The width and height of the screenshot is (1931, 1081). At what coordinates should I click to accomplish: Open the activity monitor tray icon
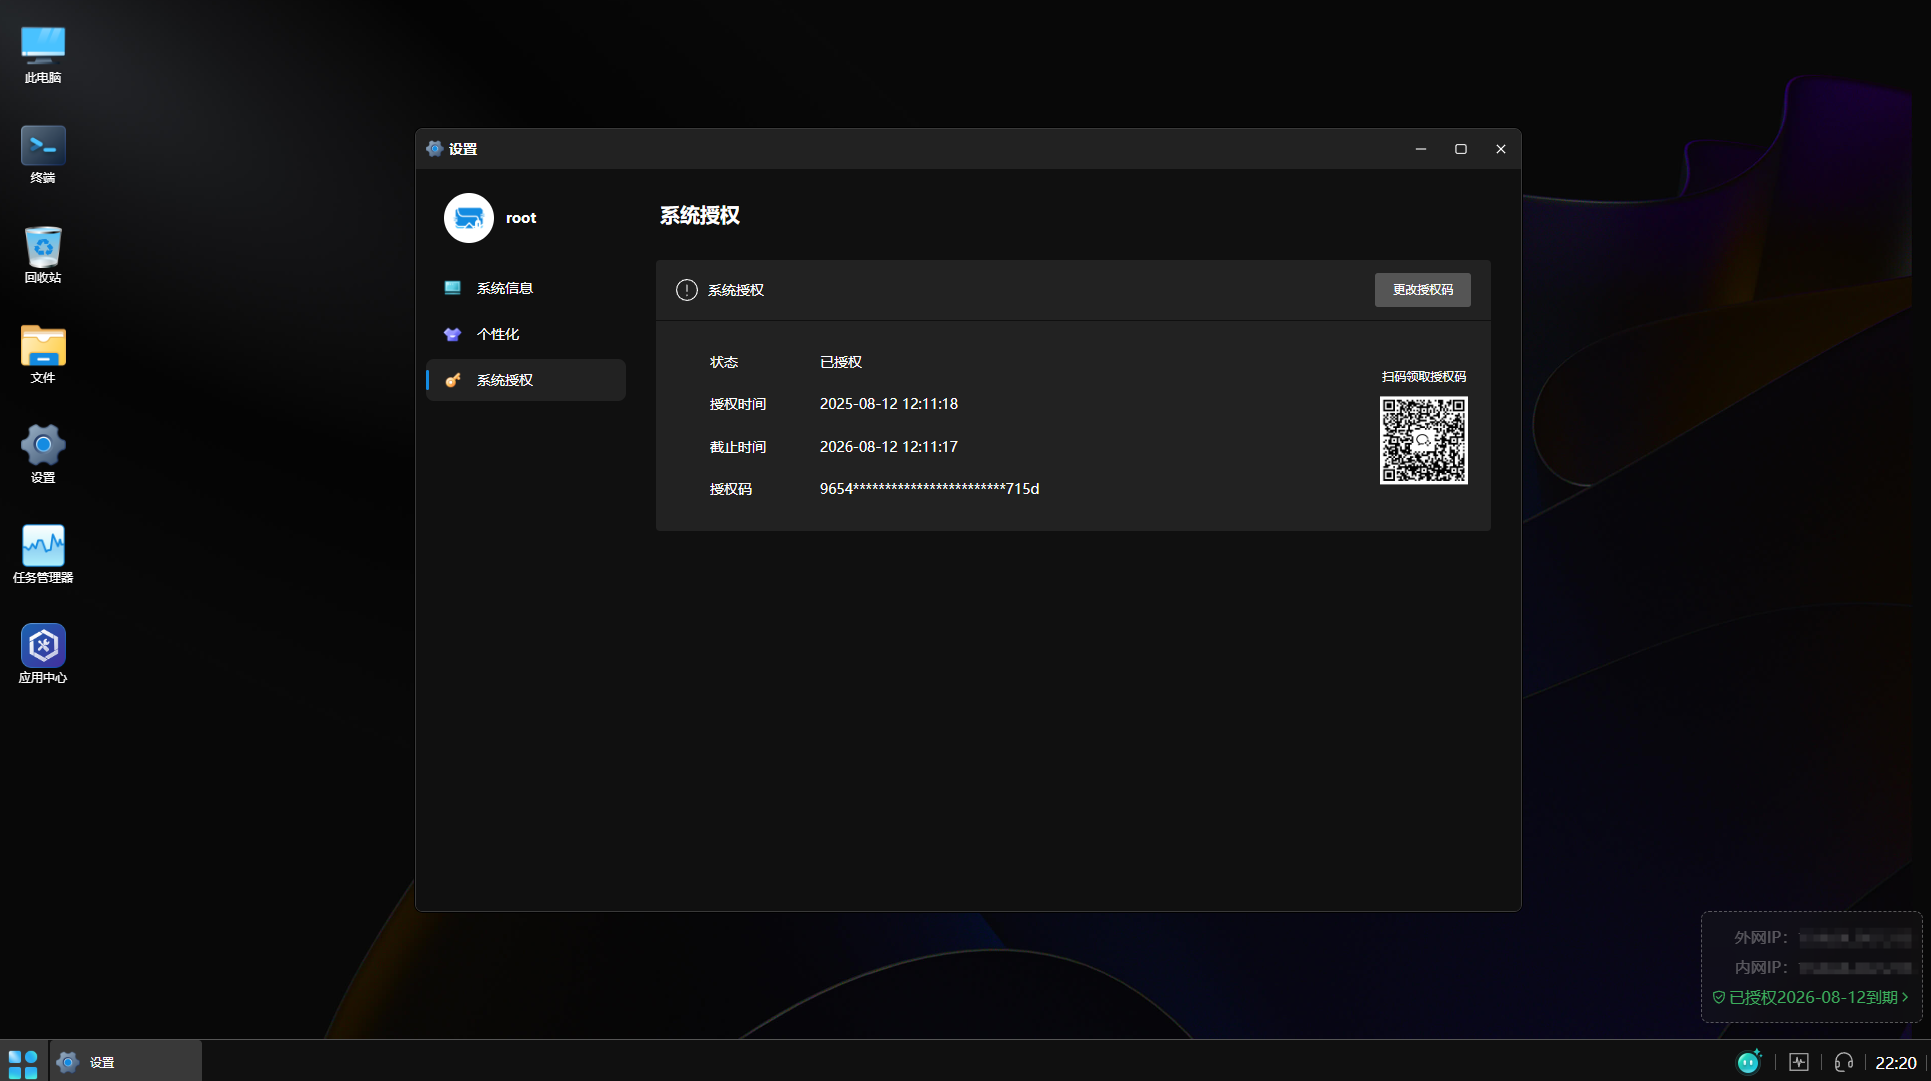pos(1799,1062)
